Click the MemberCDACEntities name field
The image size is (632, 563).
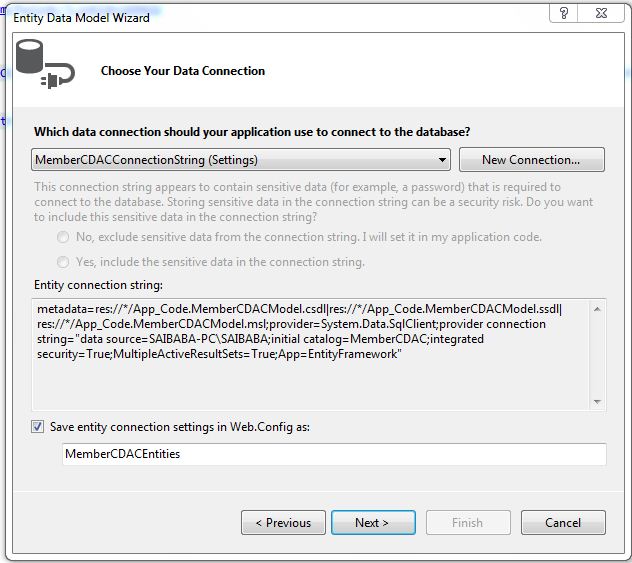[334, 454]
